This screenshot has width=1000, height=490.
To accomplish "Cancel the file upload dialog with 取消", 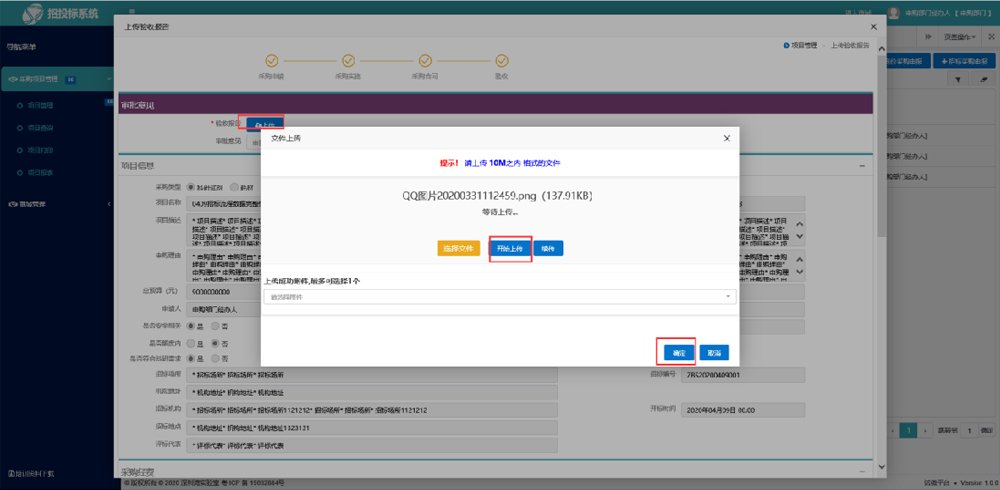I will tap(714, 353).
